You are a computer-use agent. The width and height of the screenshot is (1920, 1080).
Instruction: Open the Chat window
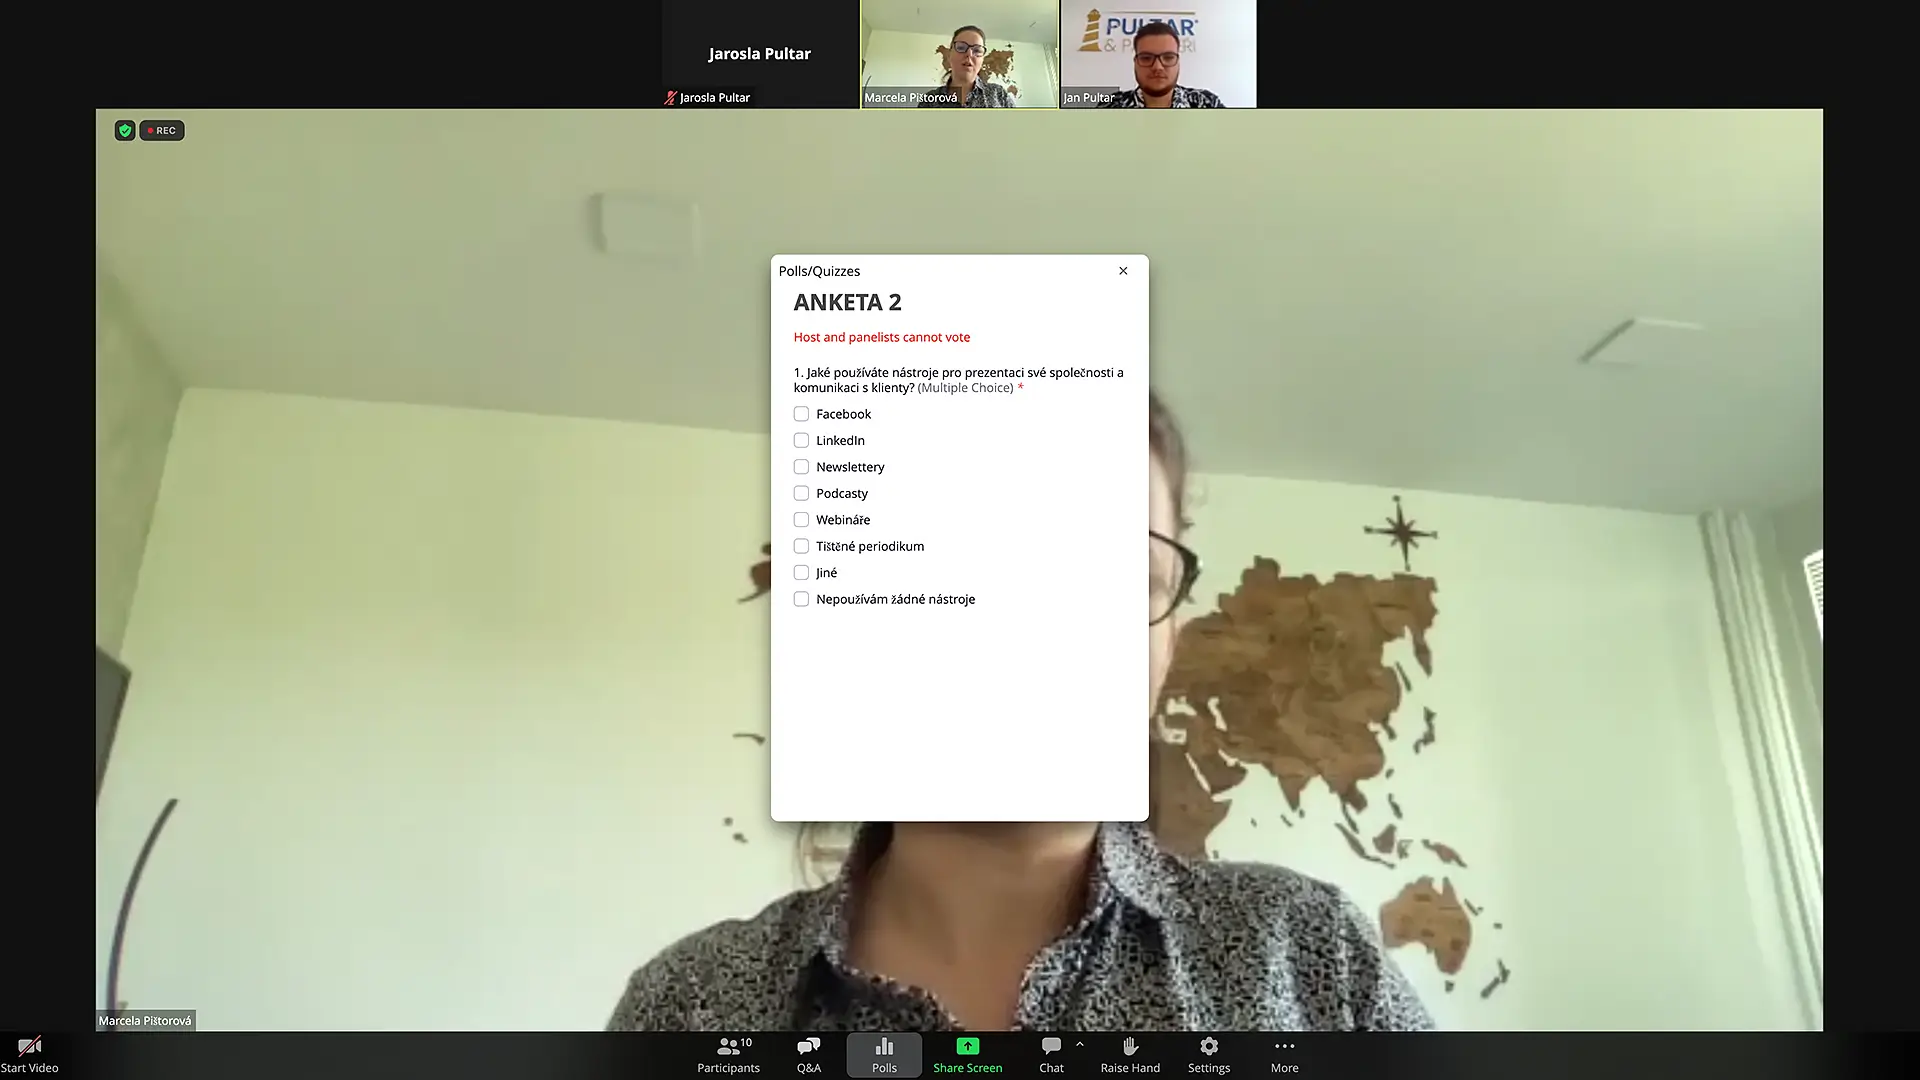[1051, 1047]
